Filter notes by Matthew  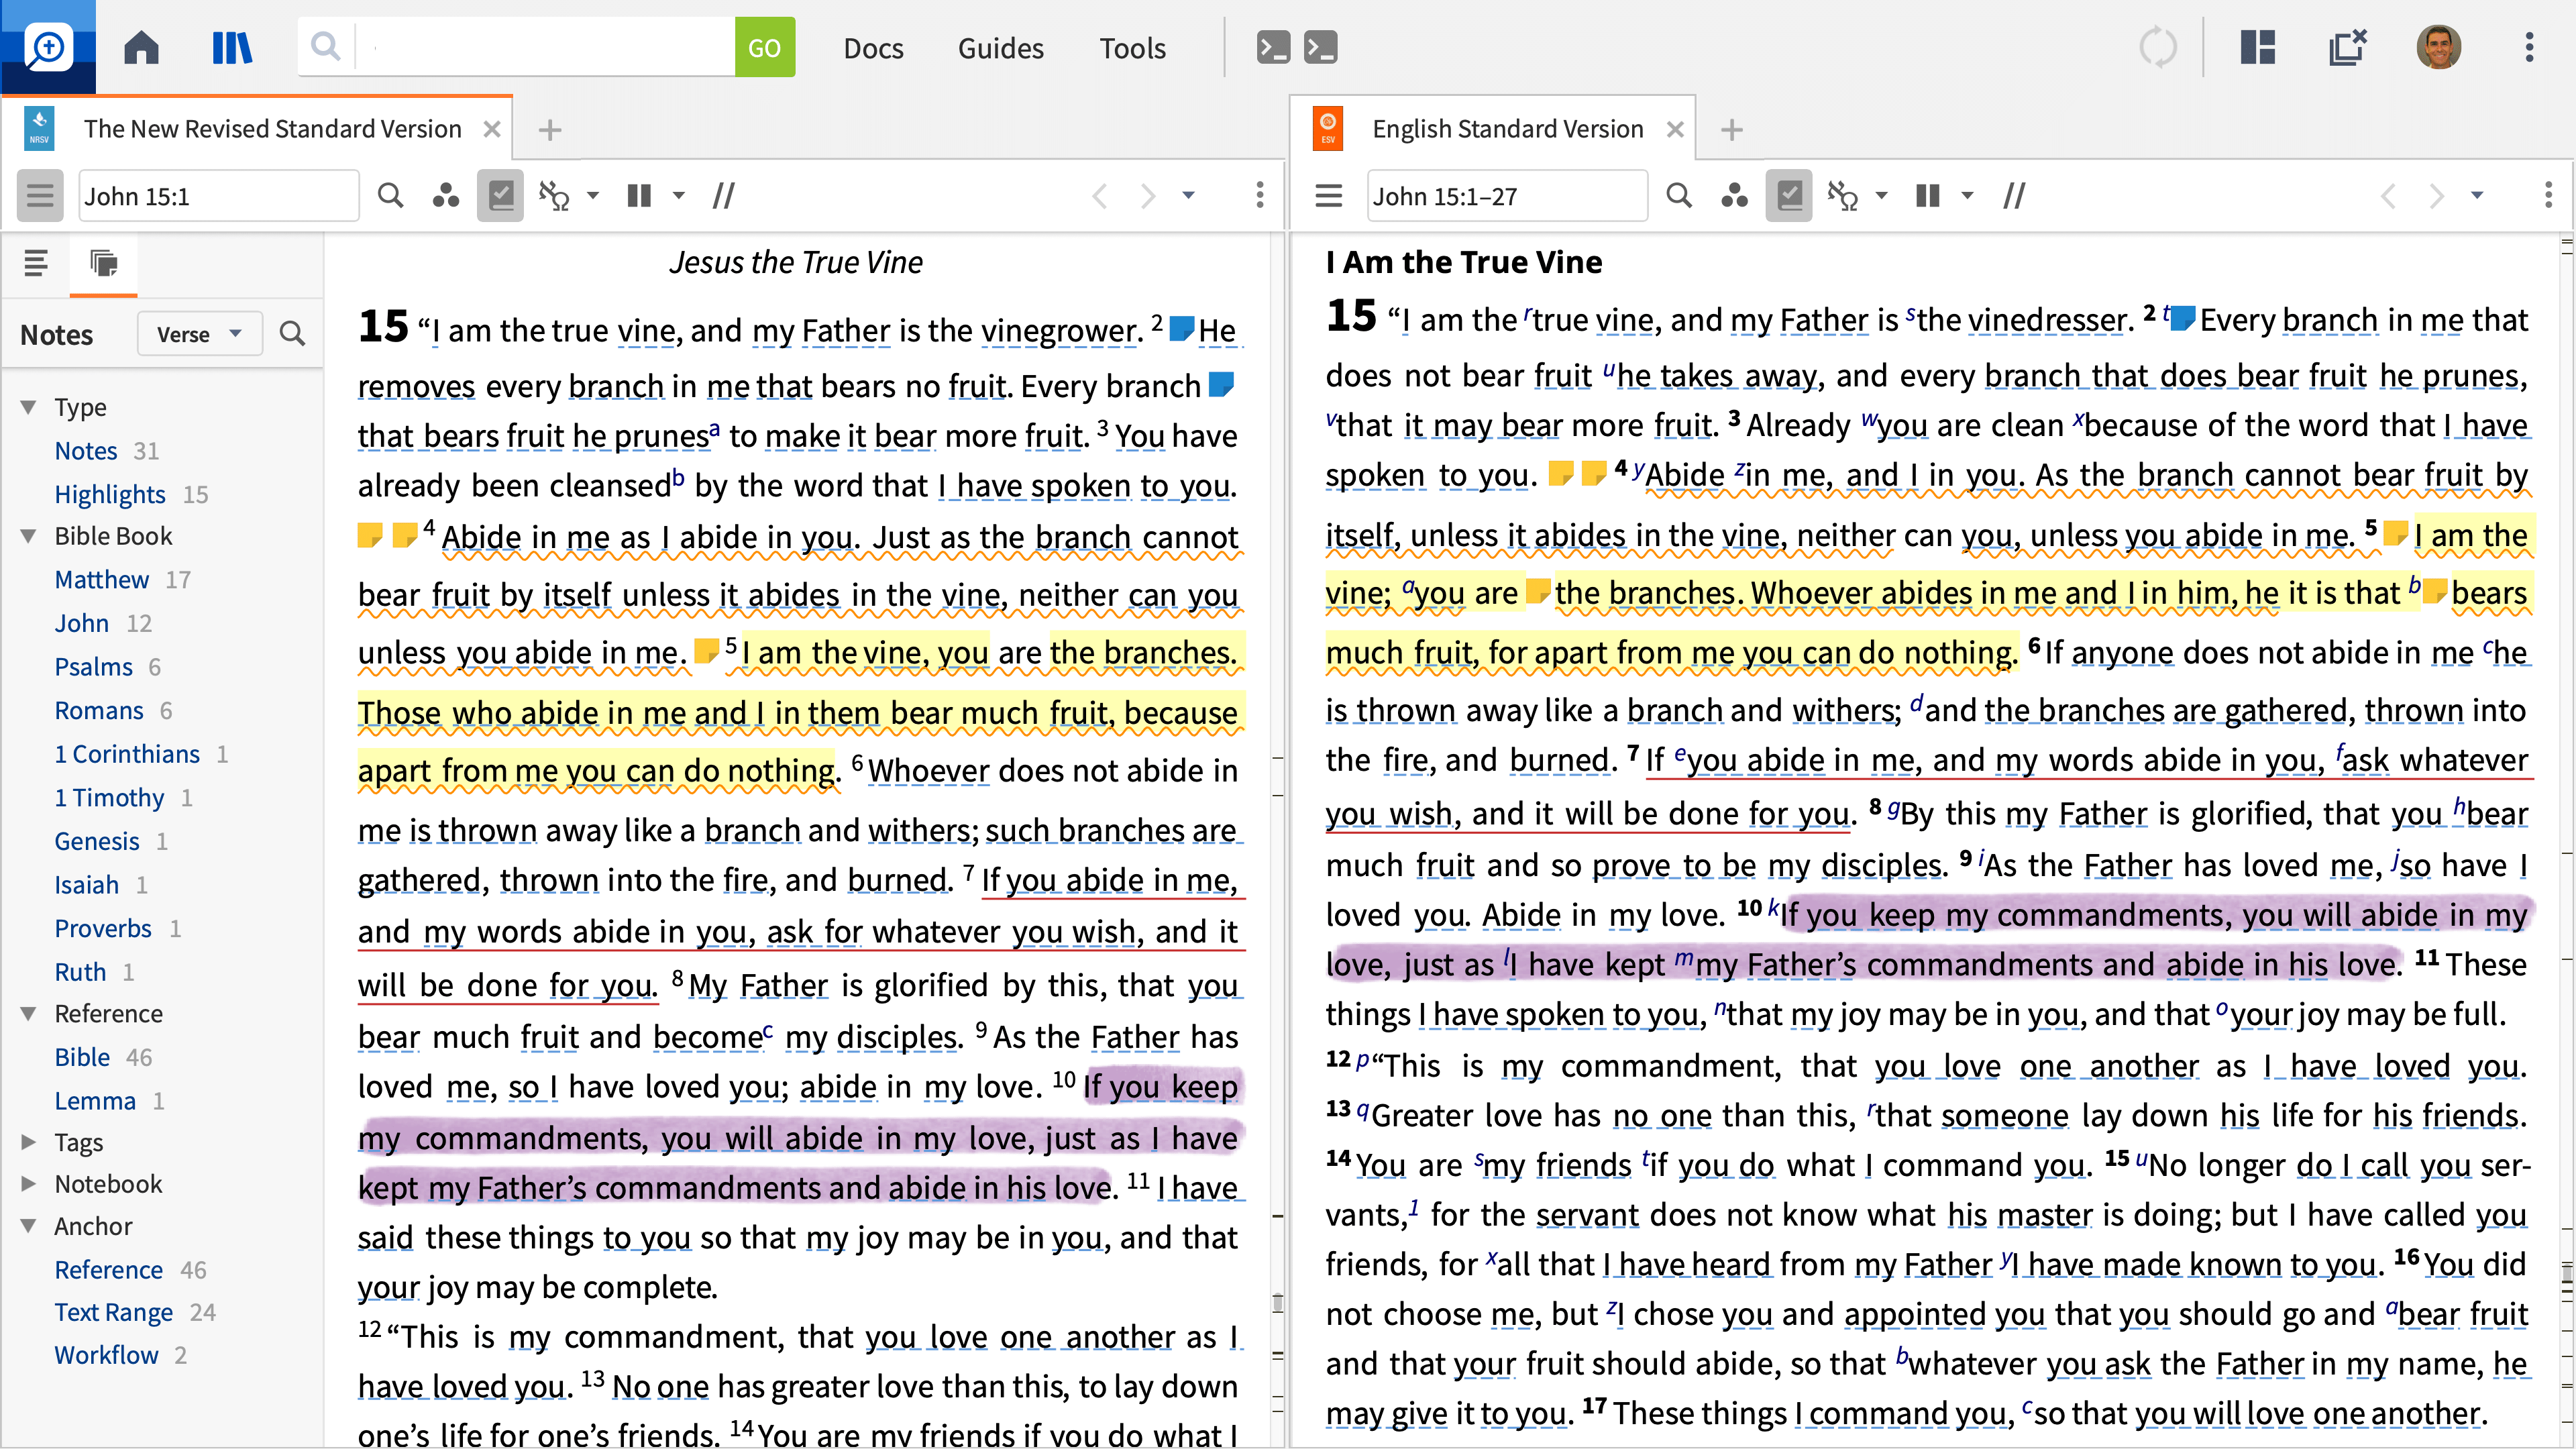pos(101,580)
